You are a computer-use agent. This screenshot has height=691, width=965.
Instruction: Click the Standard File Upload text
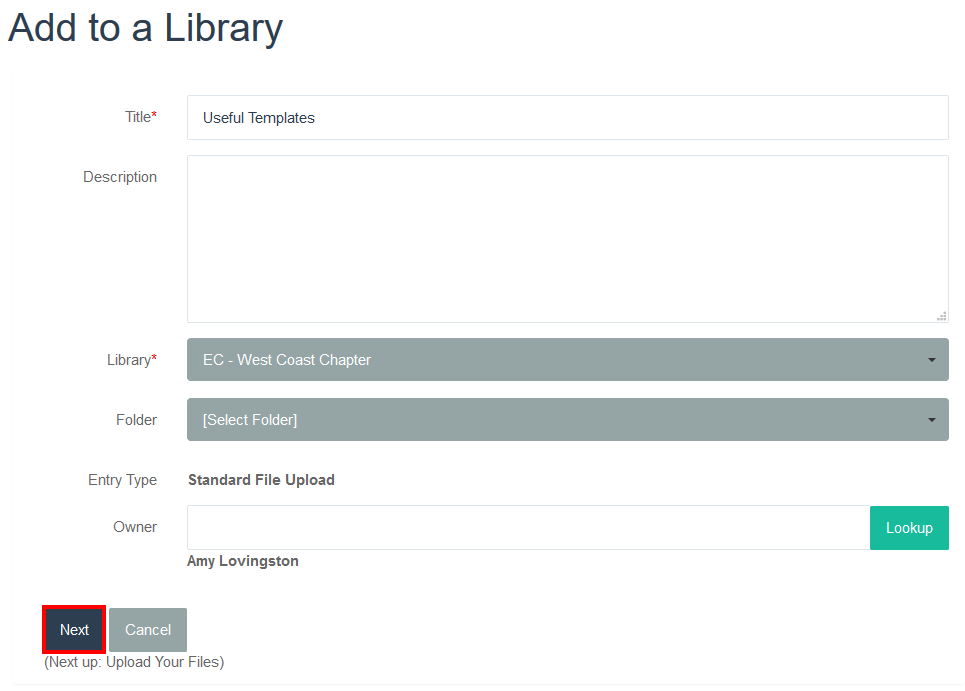tap(261, 480)
